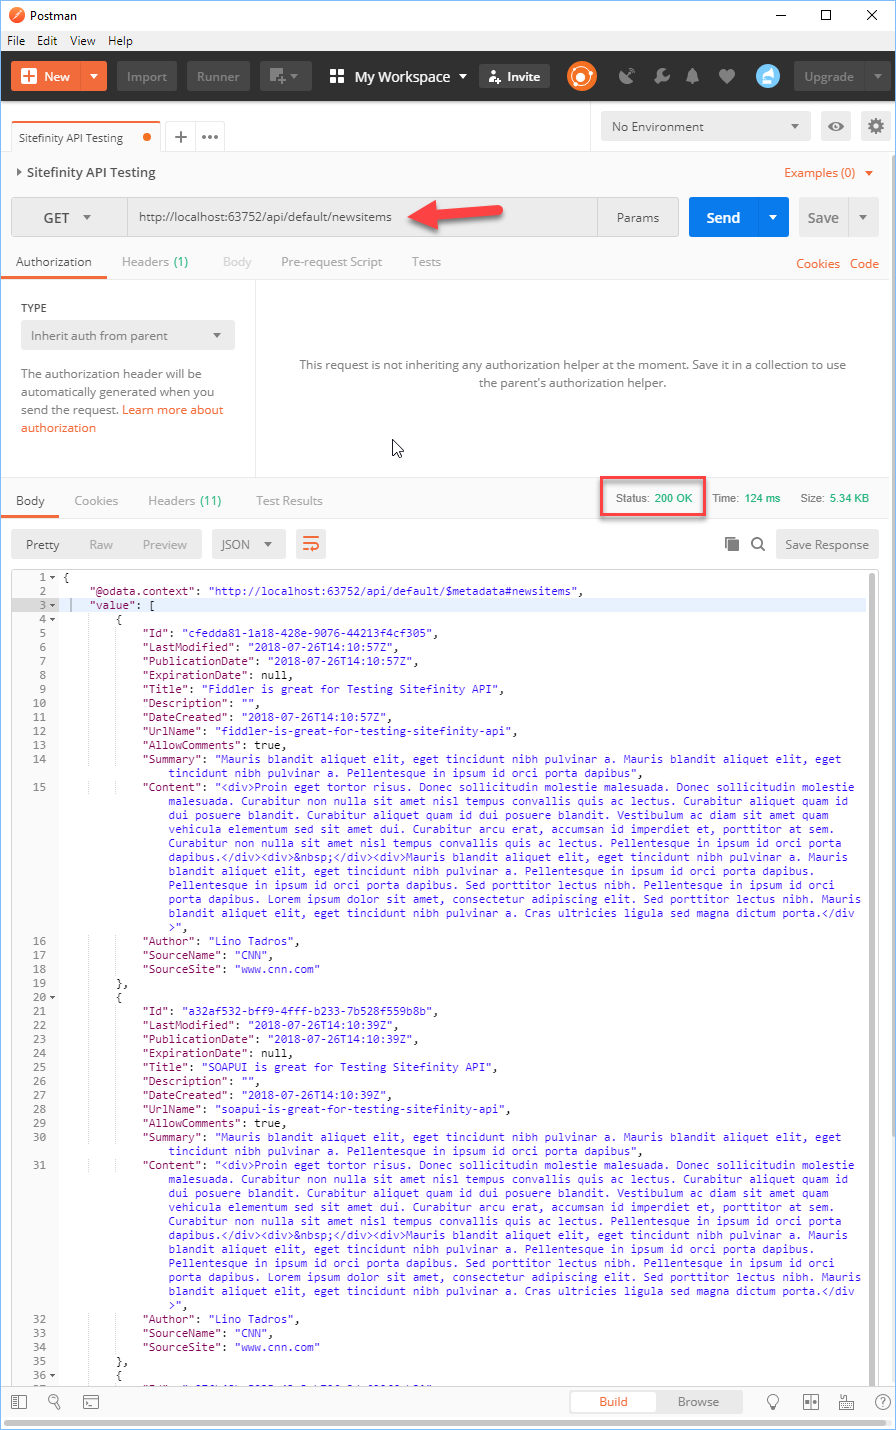Switch to Browse mode

click(x=698, y=1402)
